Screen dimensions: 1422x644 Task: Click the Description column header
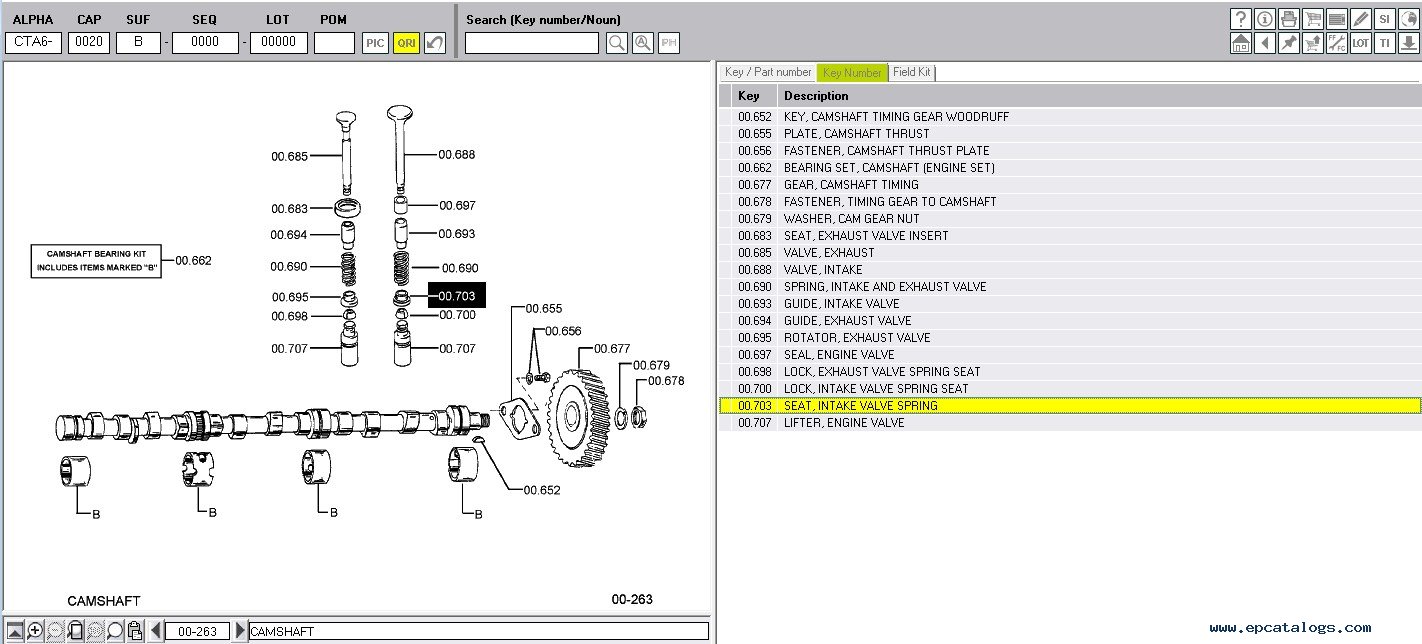[x=1099, y=96]
